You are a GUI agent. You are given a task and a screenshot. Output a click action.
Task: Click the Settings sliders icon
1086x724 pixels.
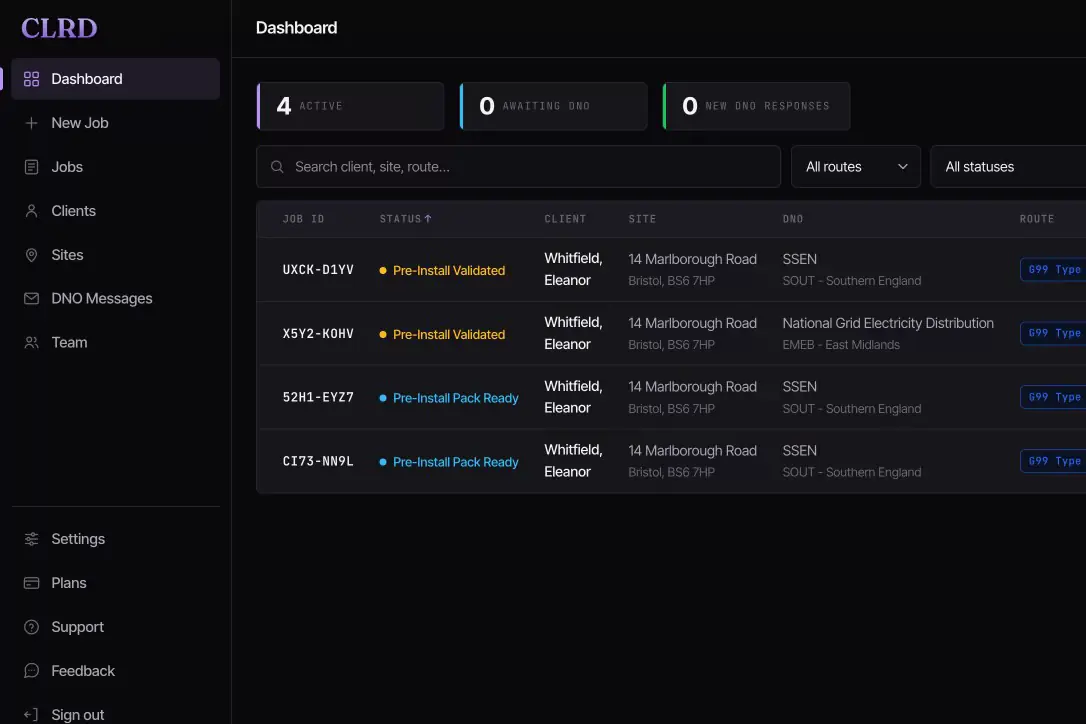(31, 539)
